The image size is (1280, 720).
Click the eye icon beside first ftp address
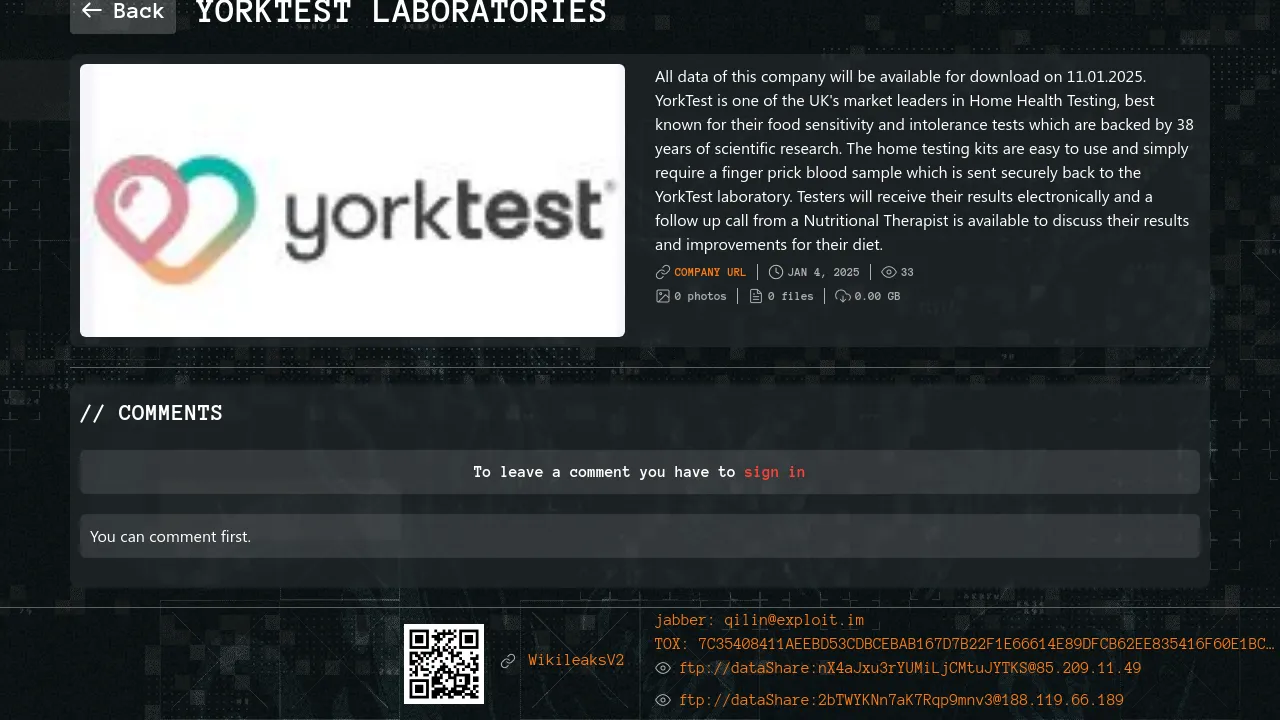[x=663, y=668]
